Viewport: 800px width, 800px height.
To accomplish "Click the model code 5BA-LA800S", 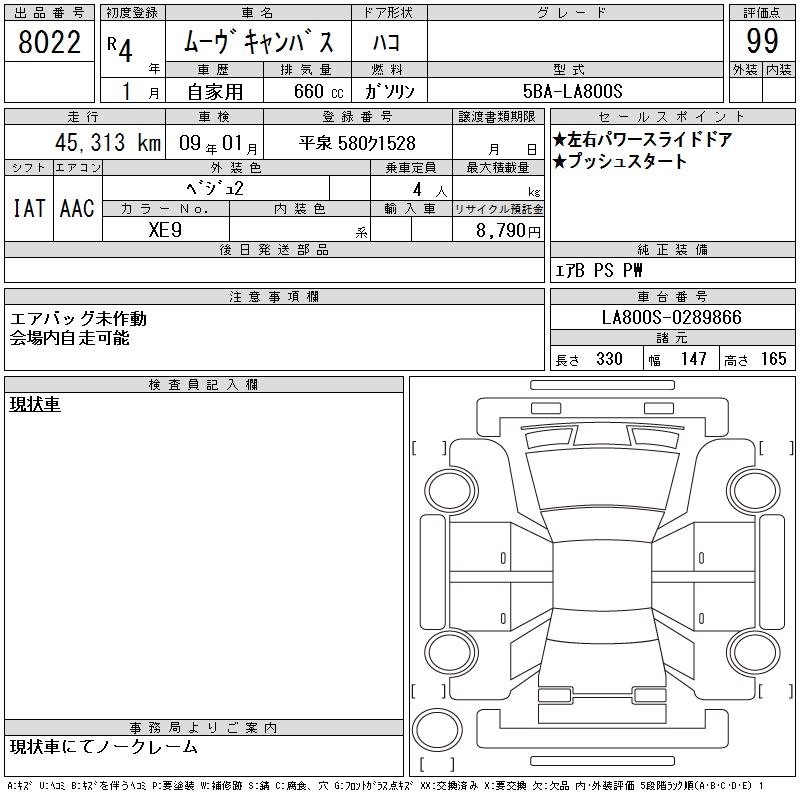I will pyautogui.click(x=574, y=91).
